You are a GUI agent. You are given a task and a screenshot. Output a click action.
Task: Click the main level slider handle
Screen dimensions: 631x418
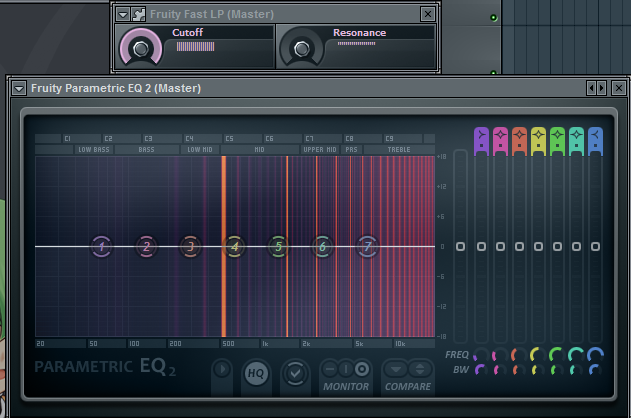tap(461, 246)
